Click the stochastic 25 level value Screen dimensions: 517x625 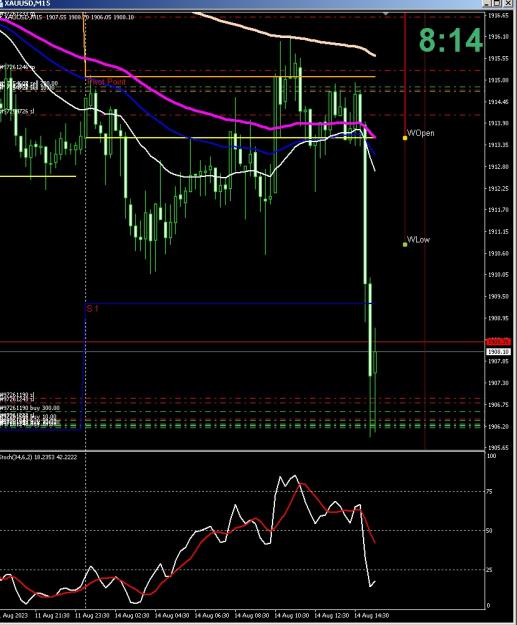pos(490,570)
